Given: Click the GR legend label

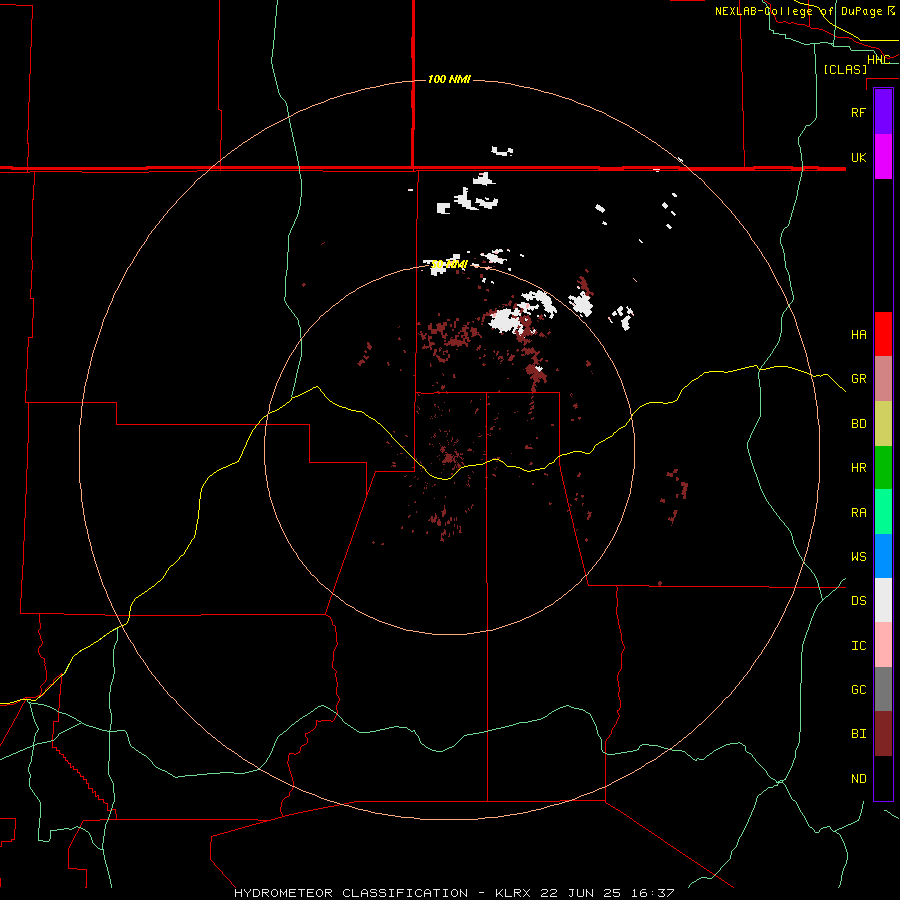Looking at the screenshot, I should pyautogui.click(x=858, y=379).
